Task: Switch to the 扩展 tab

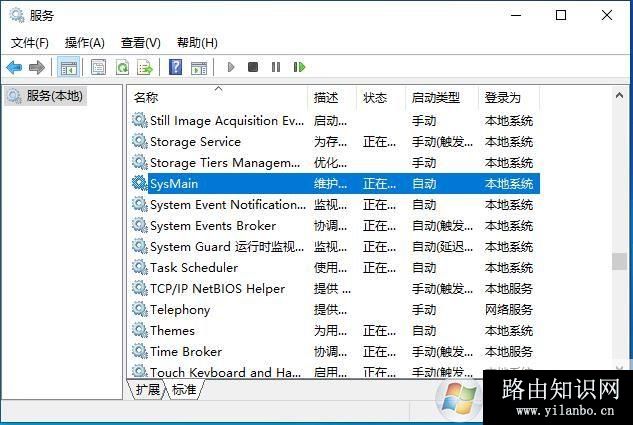Action: (148, 389)
